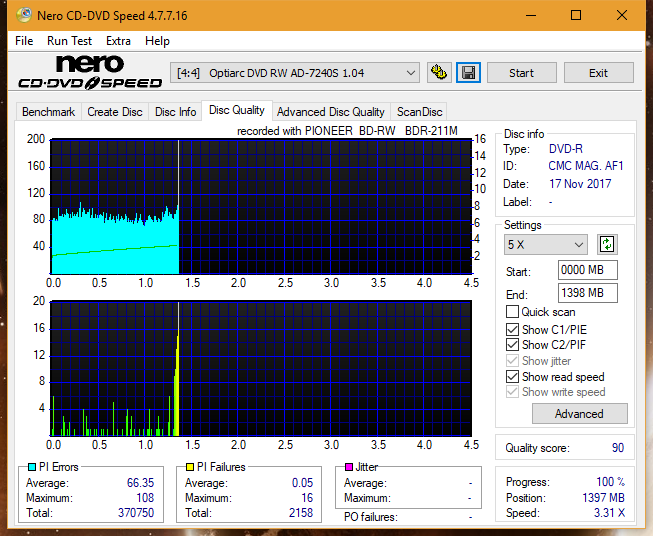
Task: Maximize the Nero window
Action: (x=576, y=15)
